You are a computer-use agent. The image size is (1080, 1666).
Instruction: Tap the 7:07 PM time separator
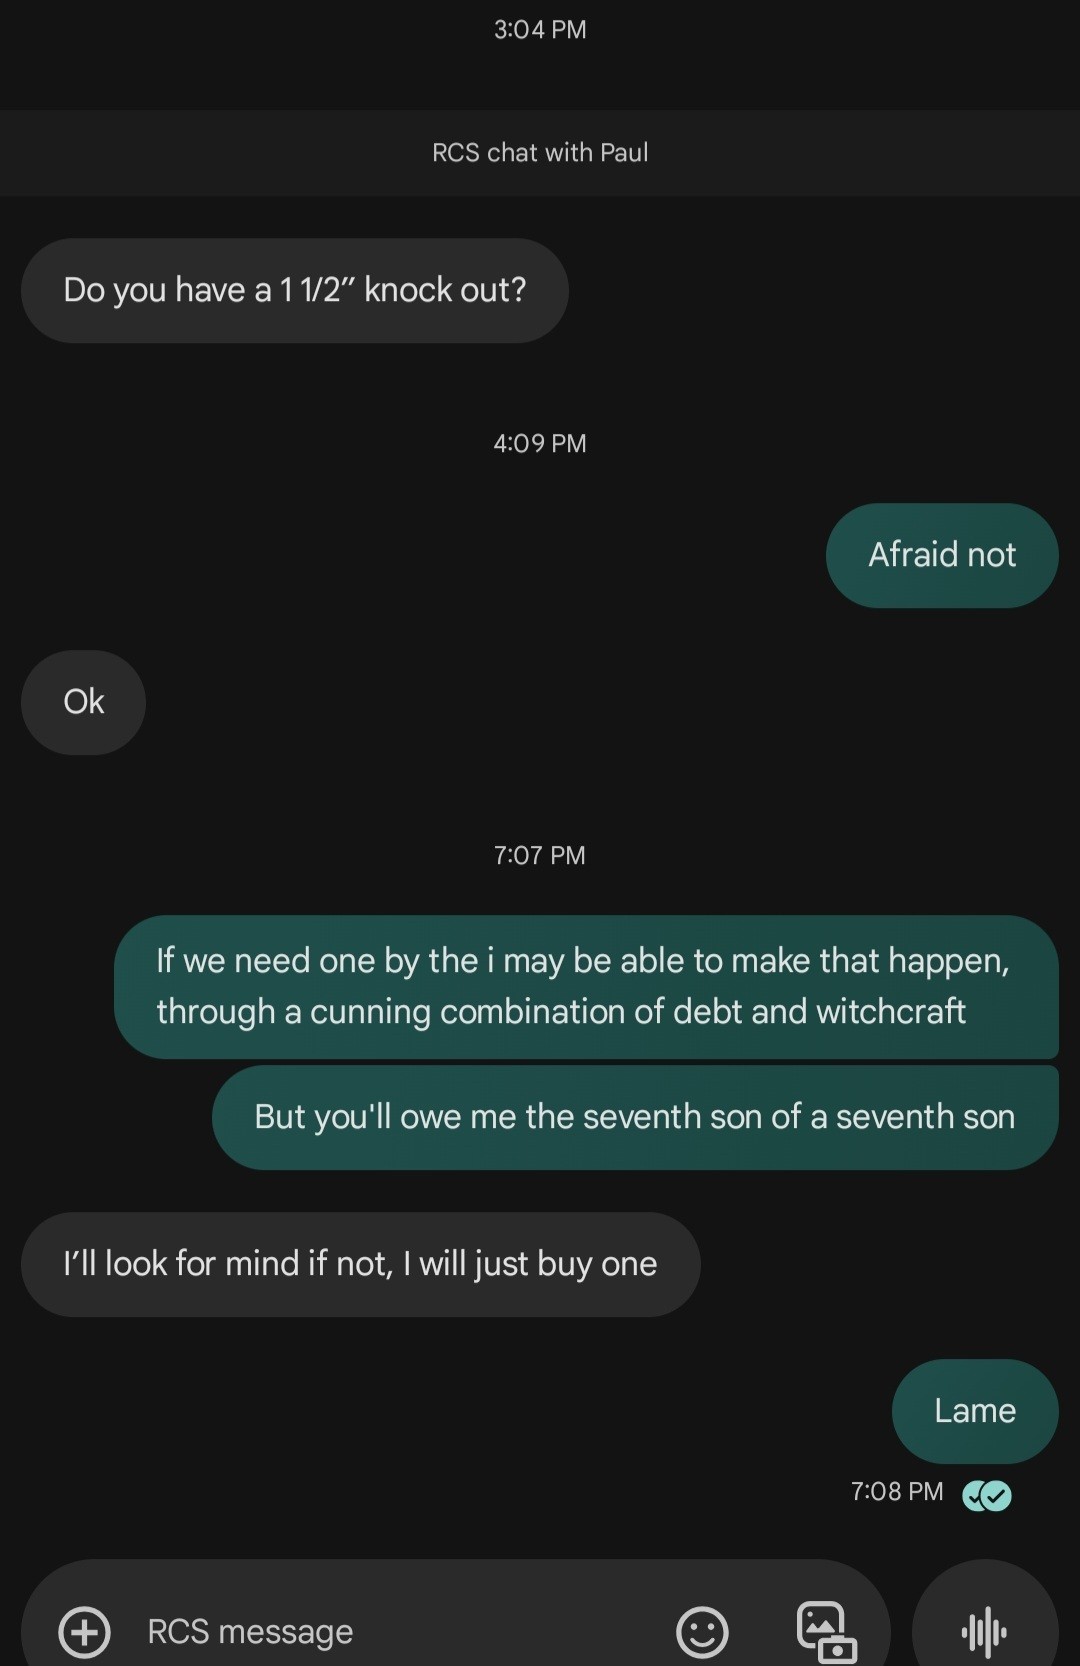pos(540,855)
